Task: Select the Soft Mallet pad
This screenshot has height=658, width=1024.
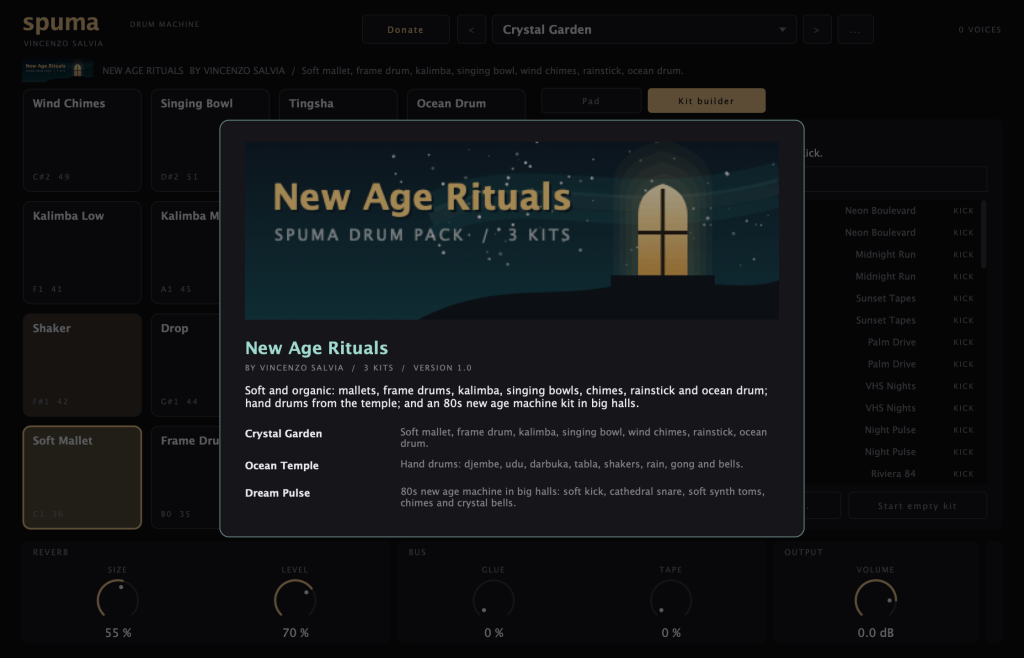Action: tap(82, 477)
